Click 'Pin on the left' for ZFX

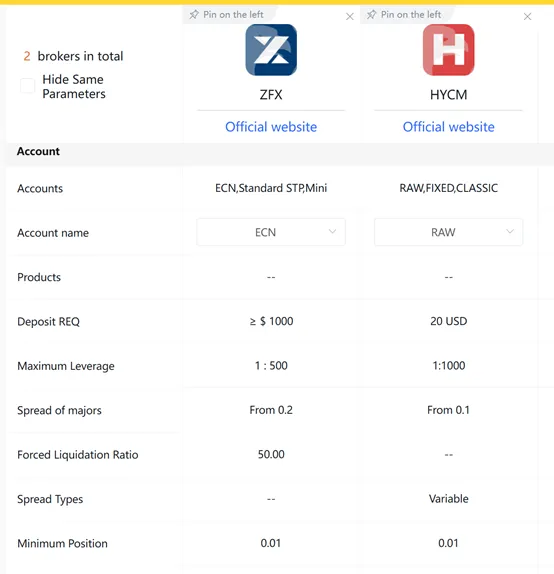(233, 15)
